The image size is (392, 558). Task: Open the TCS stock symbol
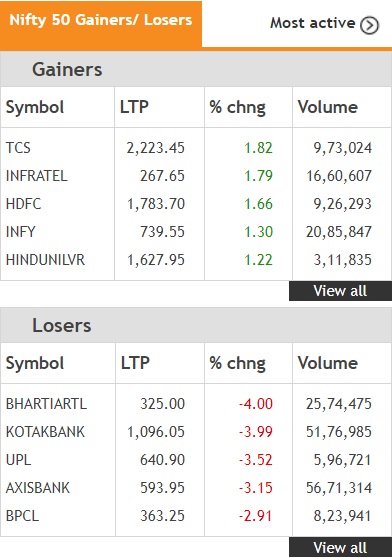[18, 148]
